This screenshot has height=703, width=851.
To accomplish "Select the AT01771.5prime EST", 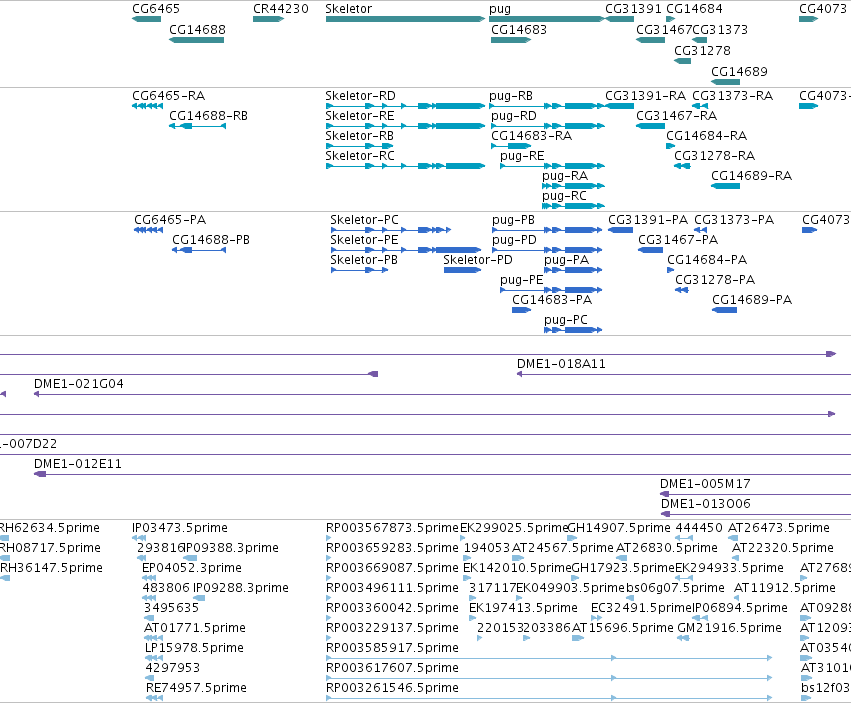I will [x=154, y=638].
